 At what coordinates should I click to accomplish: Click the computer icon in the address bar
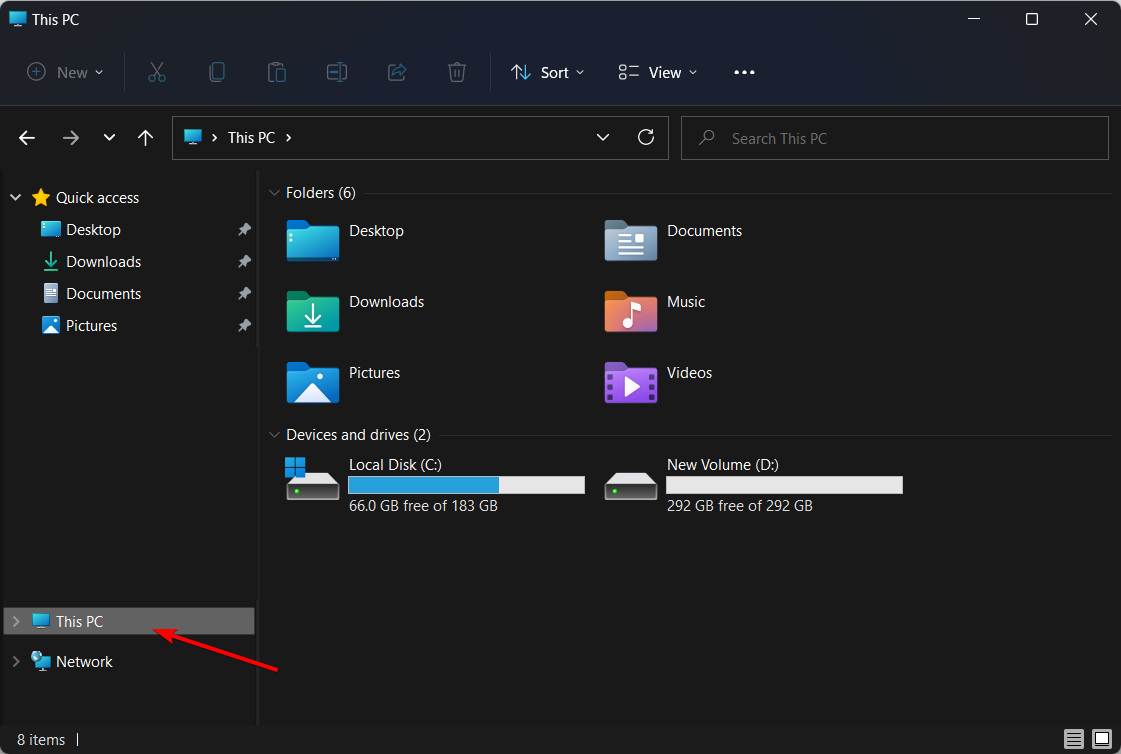193,137
